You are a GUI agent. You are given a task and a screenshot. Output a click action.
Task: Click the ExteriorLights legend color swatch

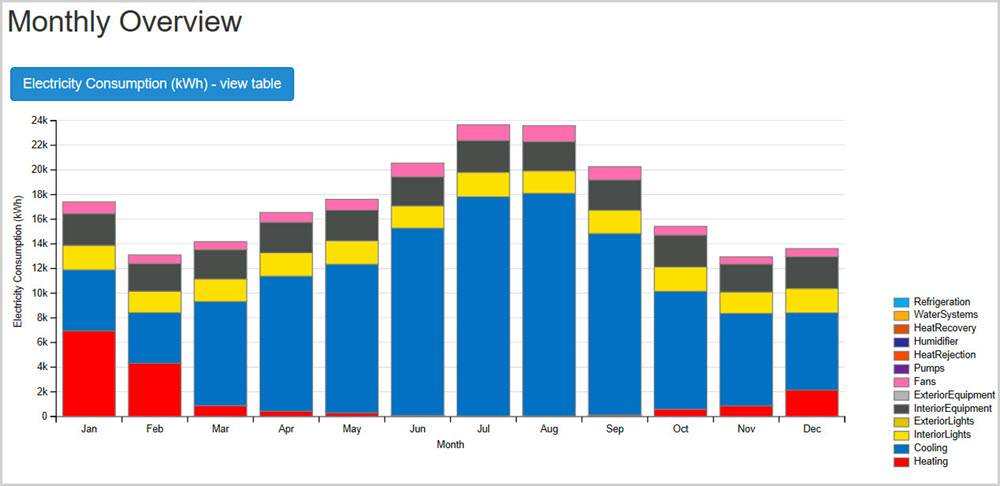point(901,422)
